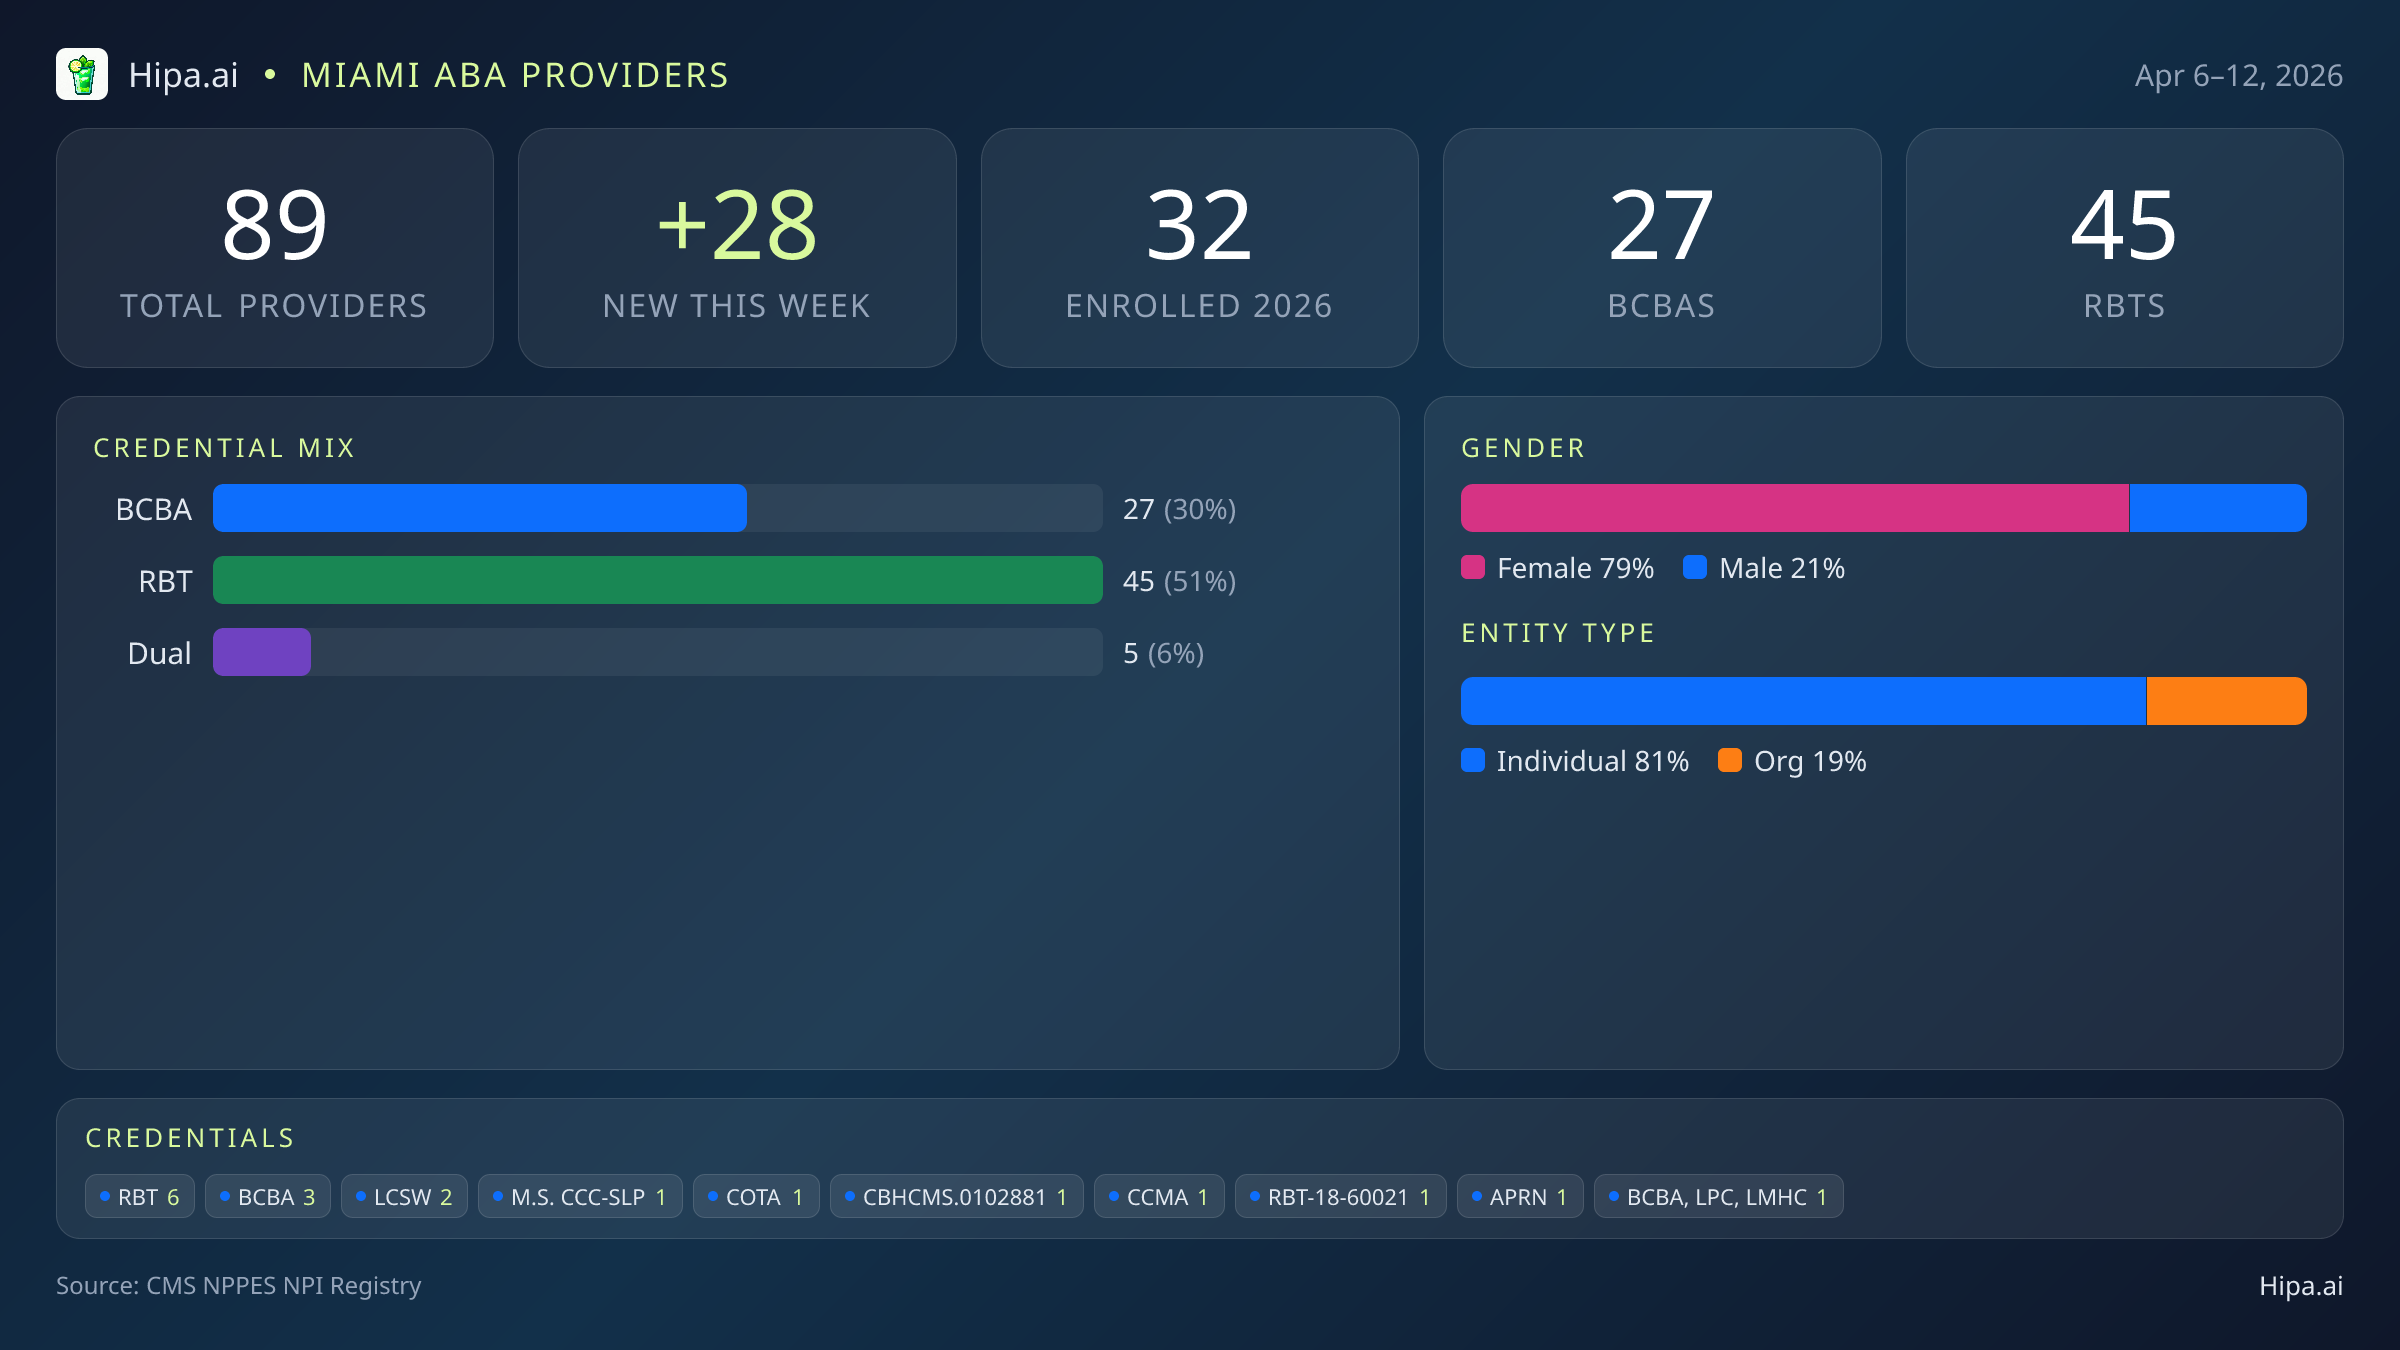2400x1350 pixels.
Task: Open the Total Providers 89 card
Action: [275, 248]
